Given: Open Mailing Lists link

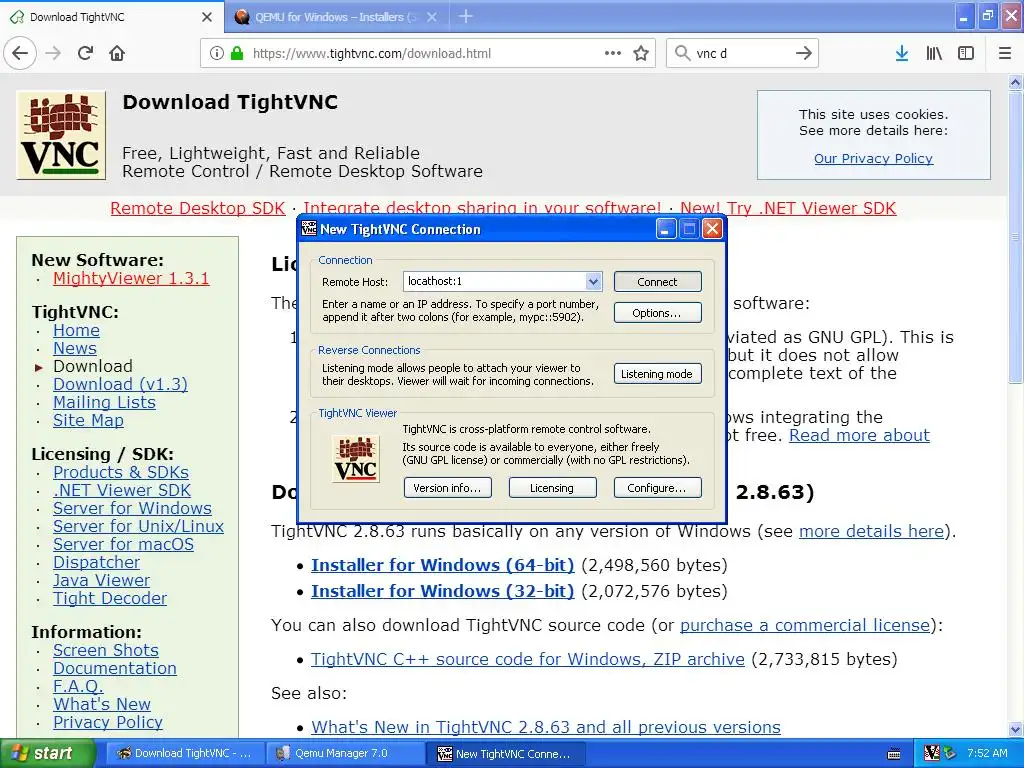Looking at the screenshot, I should coord(104,402).
